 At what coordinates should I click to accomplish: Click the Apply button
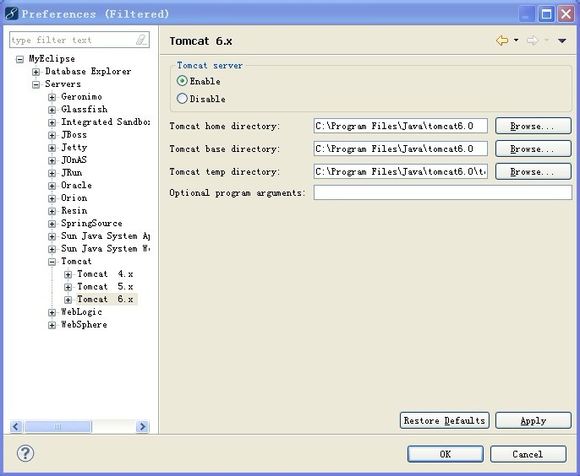click(x=533, y=421)
